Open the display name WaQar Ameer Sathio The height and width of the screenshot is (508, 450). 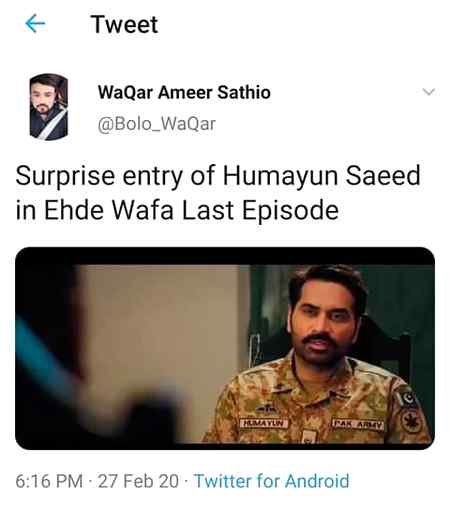(x=184, y=92)
